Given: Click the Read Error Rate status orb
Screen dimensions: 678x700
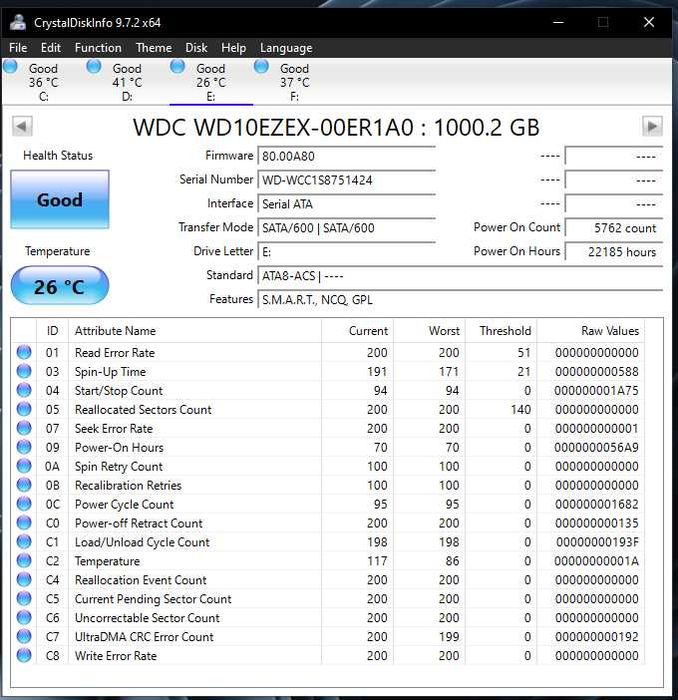Looking at the screenshot, I should click(24, 352).
